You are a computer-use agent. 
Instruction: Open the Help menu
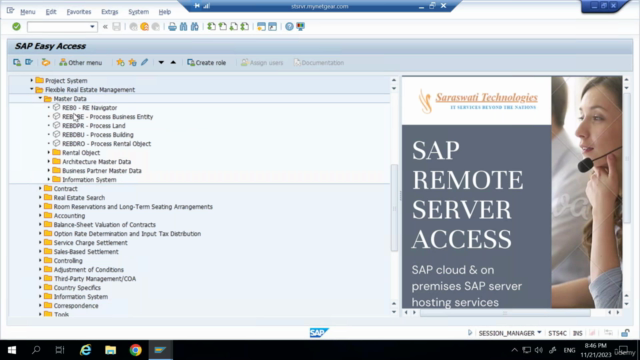164,12
